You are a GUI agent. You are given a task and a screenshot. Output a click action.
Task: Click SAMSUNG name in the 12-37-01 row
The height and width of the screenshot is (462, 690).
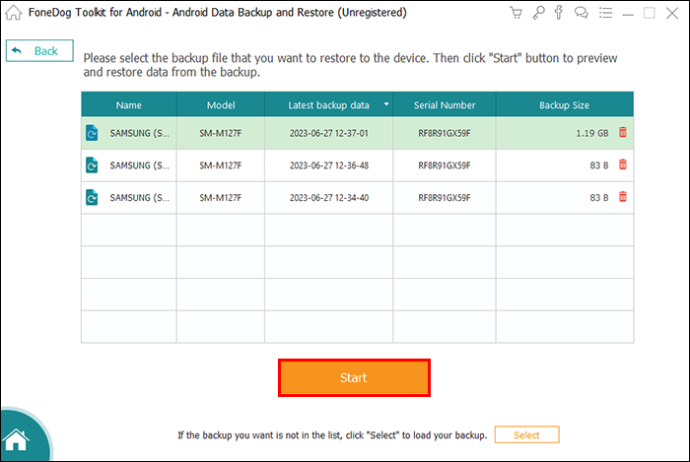coord(139,133)
